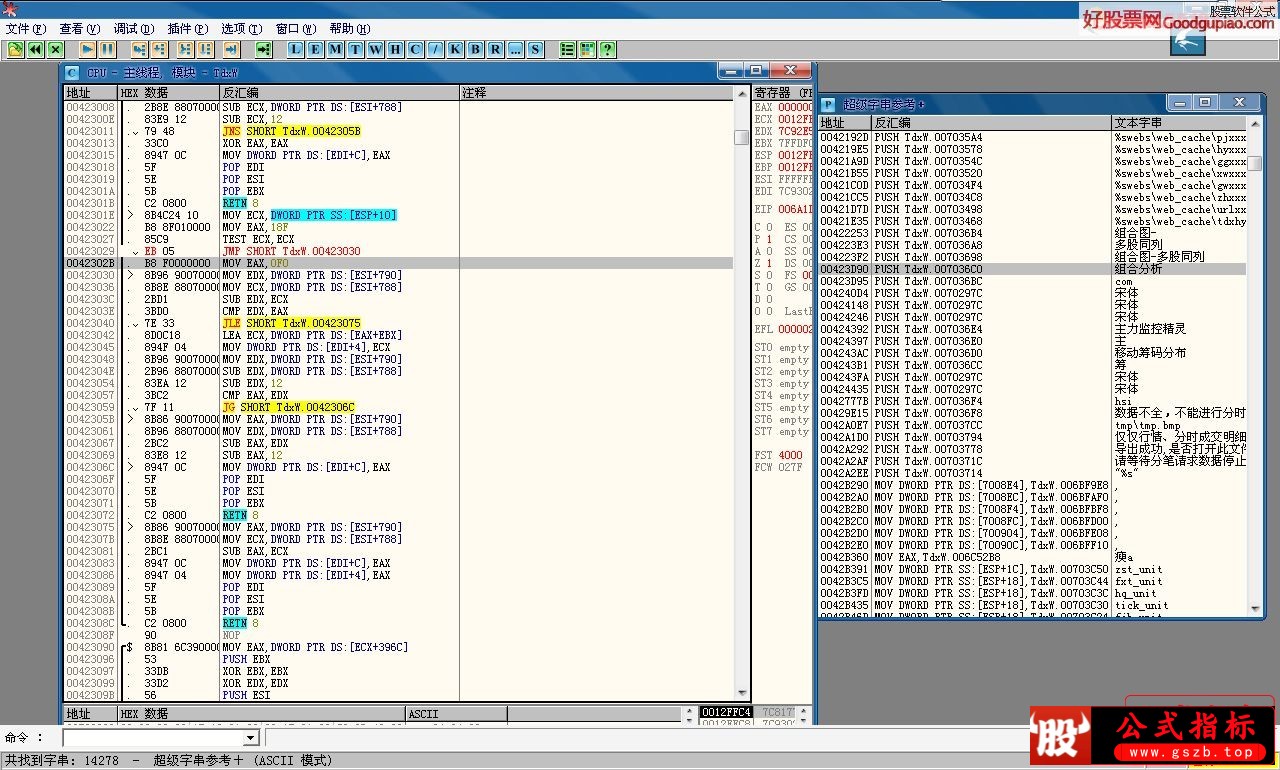The height and width of the screenshot is (770, 1280).
Task: Open Executable modules with E button
Action: coord(316,49)
